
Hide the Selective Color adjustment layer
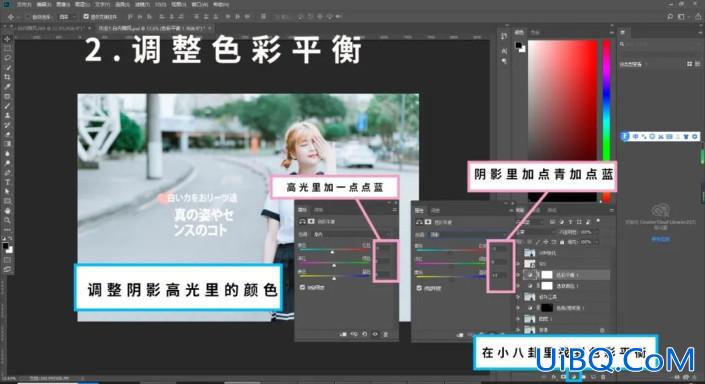pos(518,286)
